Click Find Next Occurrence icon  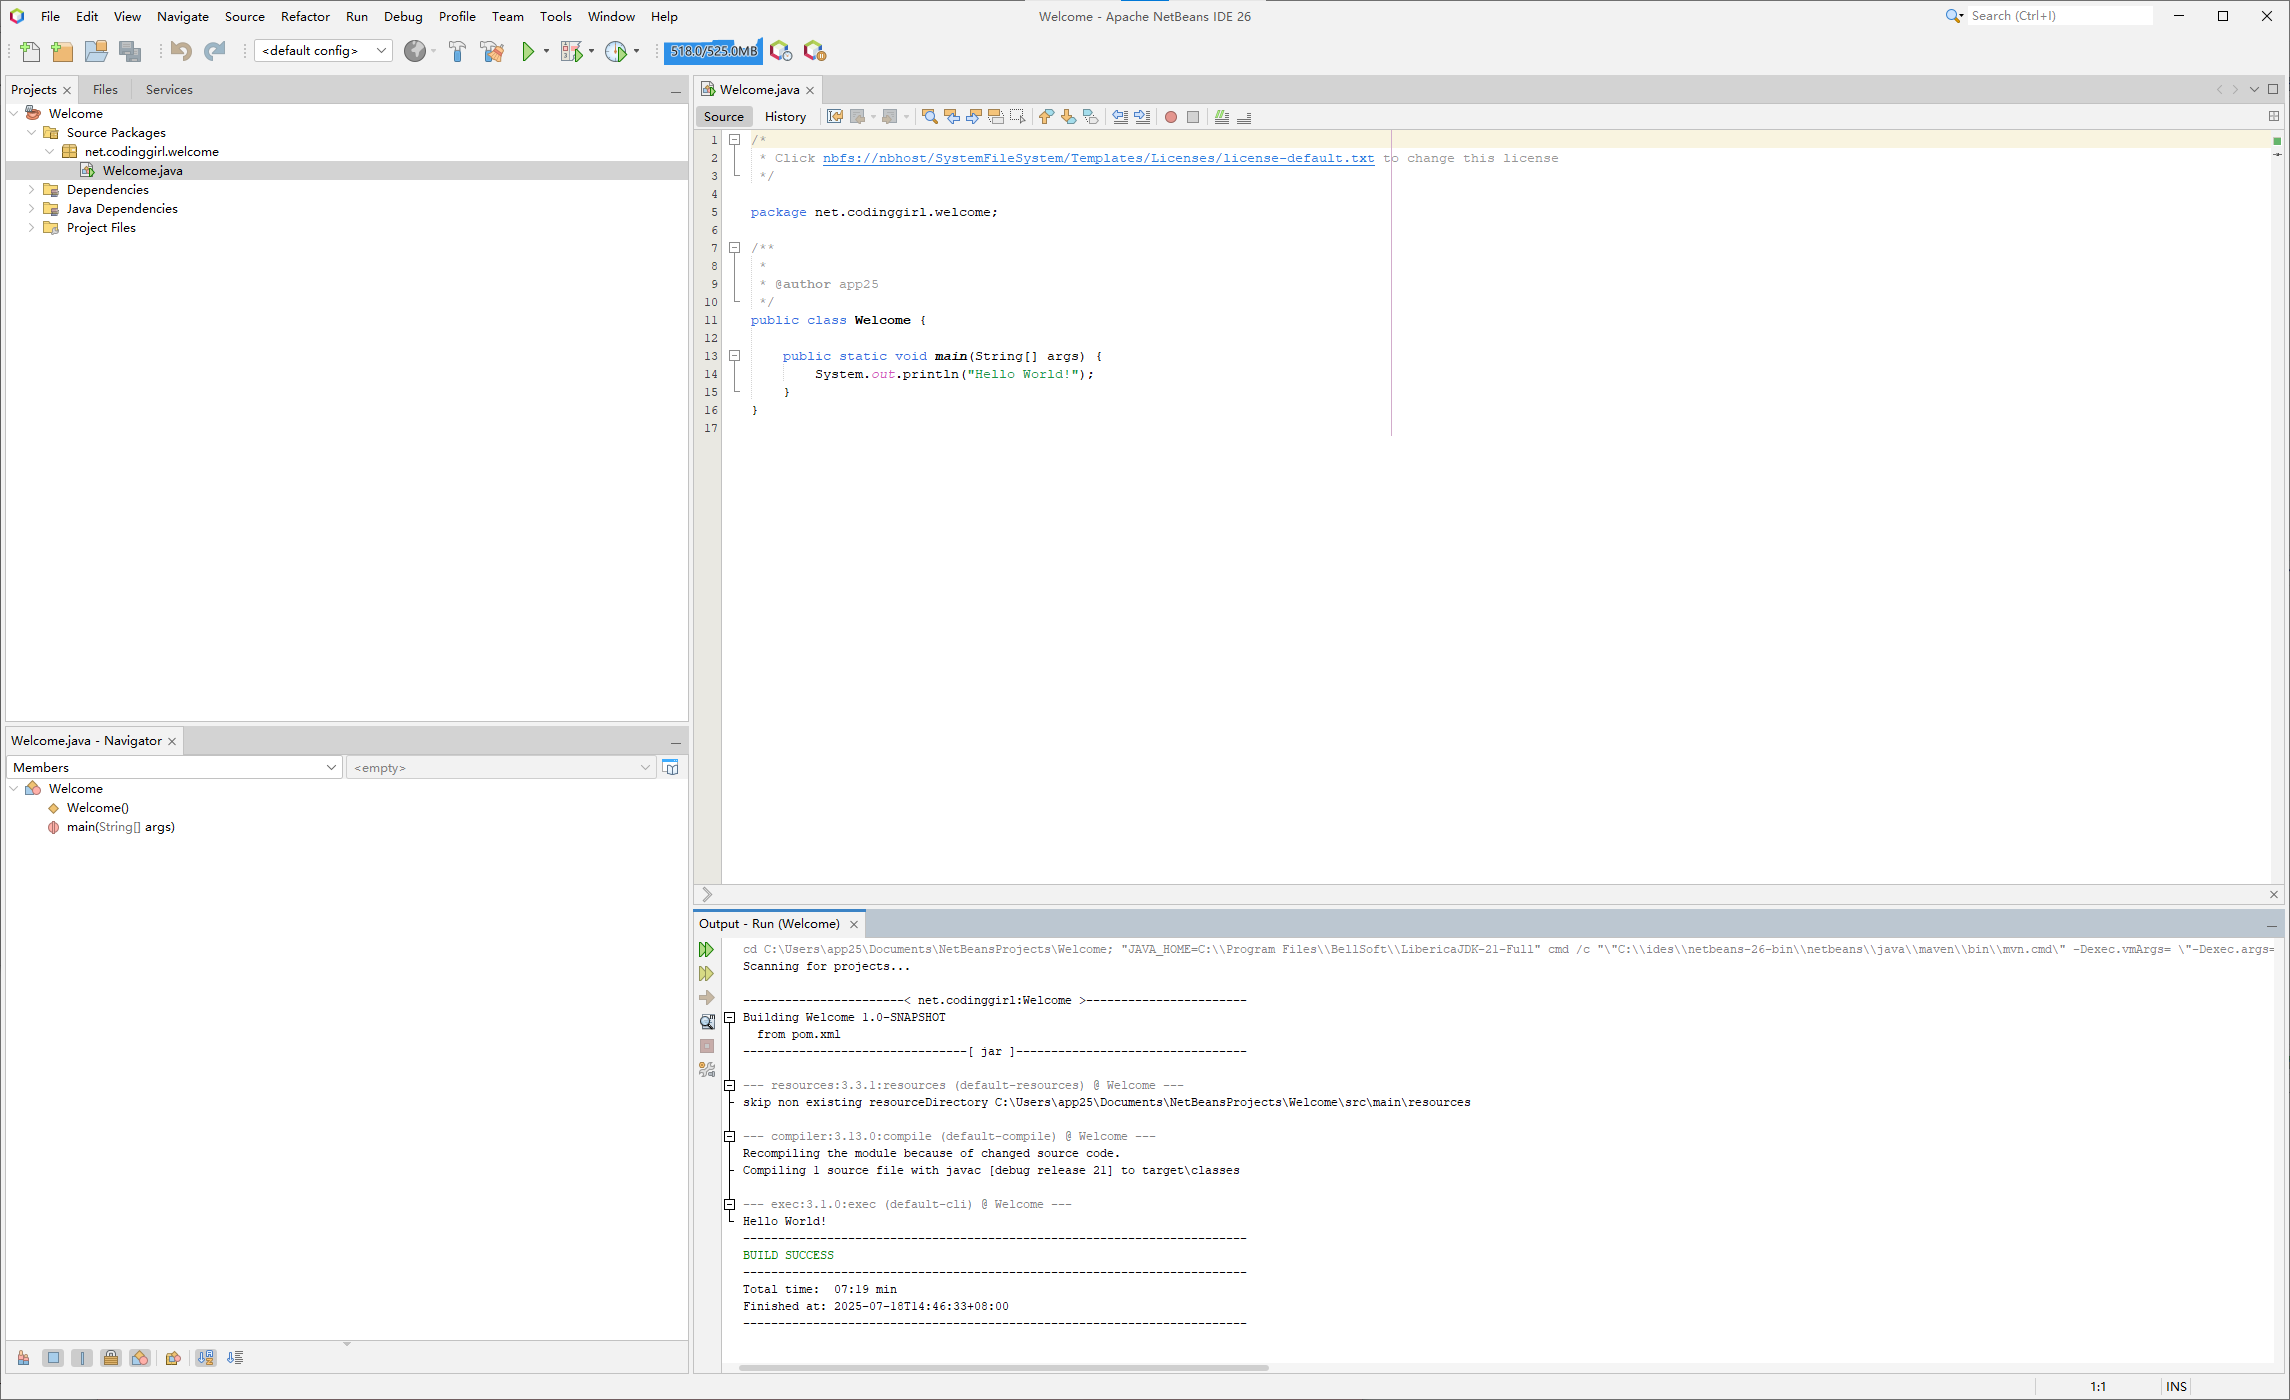pos(974,117)
